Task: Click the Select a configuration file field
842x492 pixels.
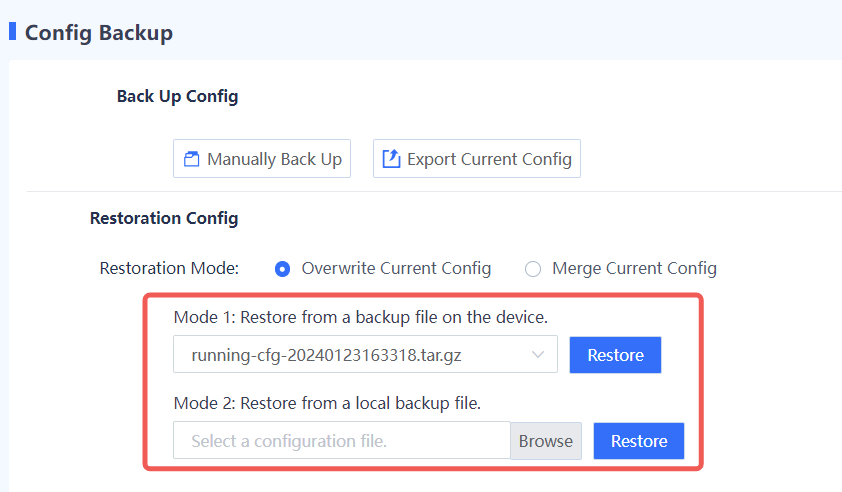Action: (x=341, y=441)
